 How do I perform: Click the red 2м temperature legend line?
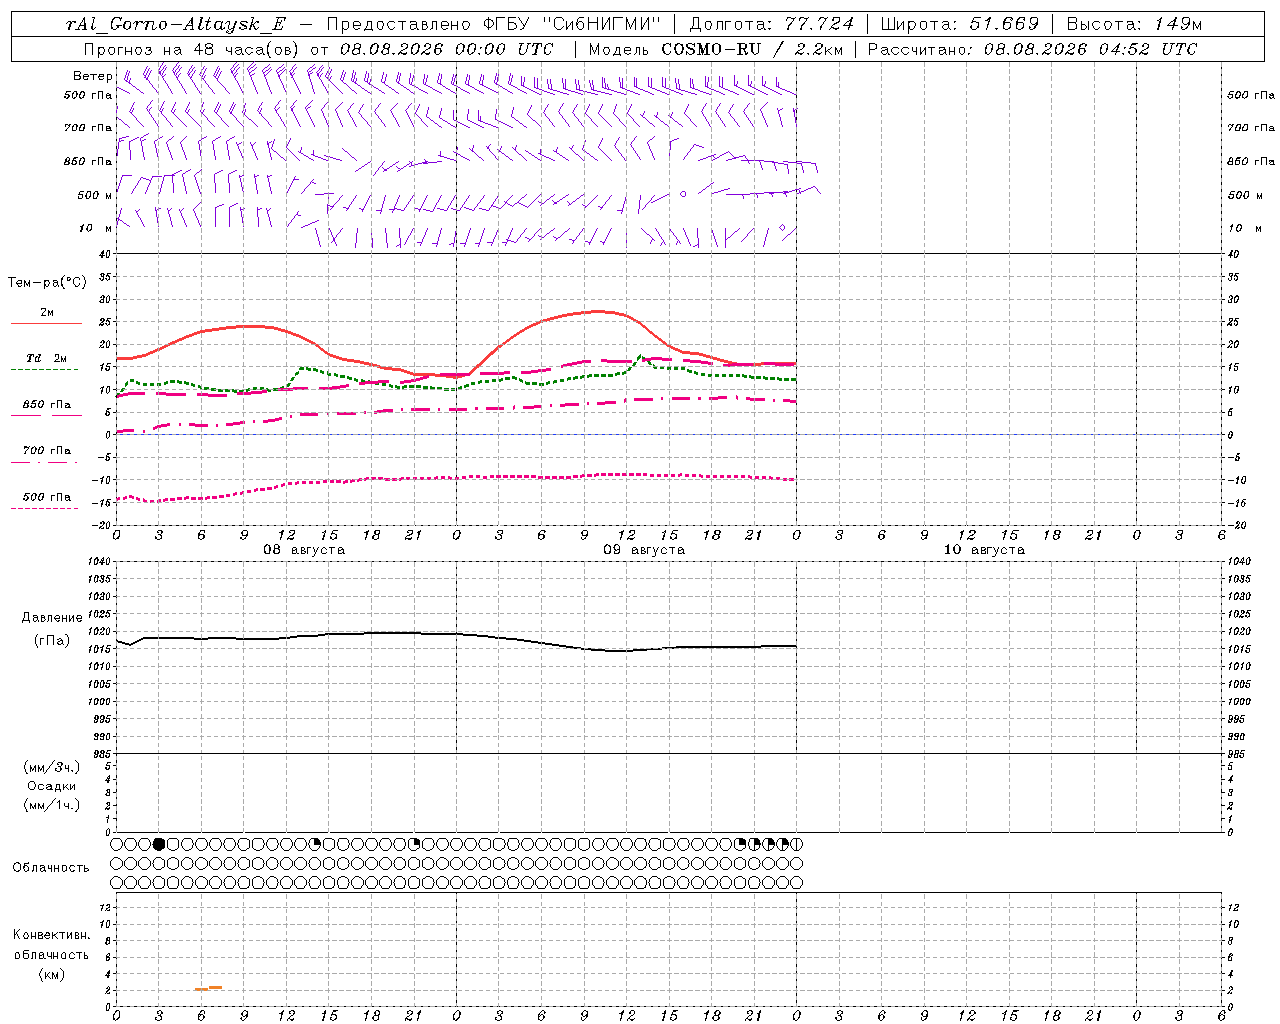(46, 324)
